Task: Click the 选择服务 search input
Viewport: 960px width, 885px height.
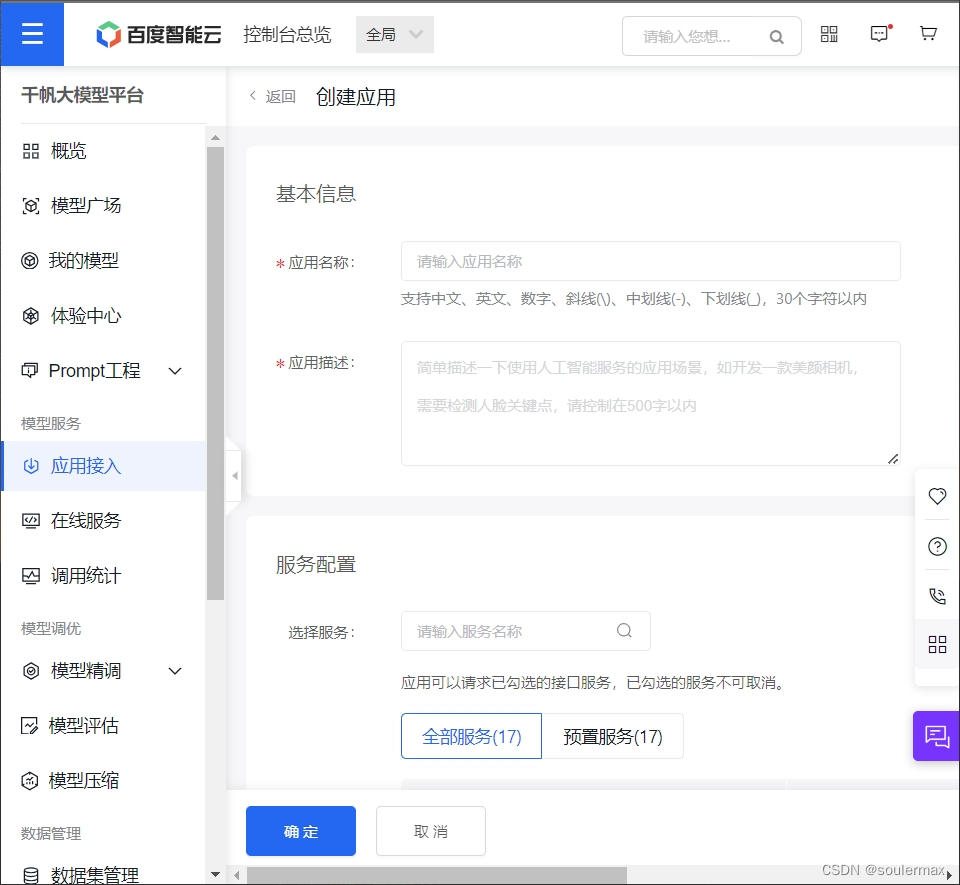Action: tap(525, 631)
